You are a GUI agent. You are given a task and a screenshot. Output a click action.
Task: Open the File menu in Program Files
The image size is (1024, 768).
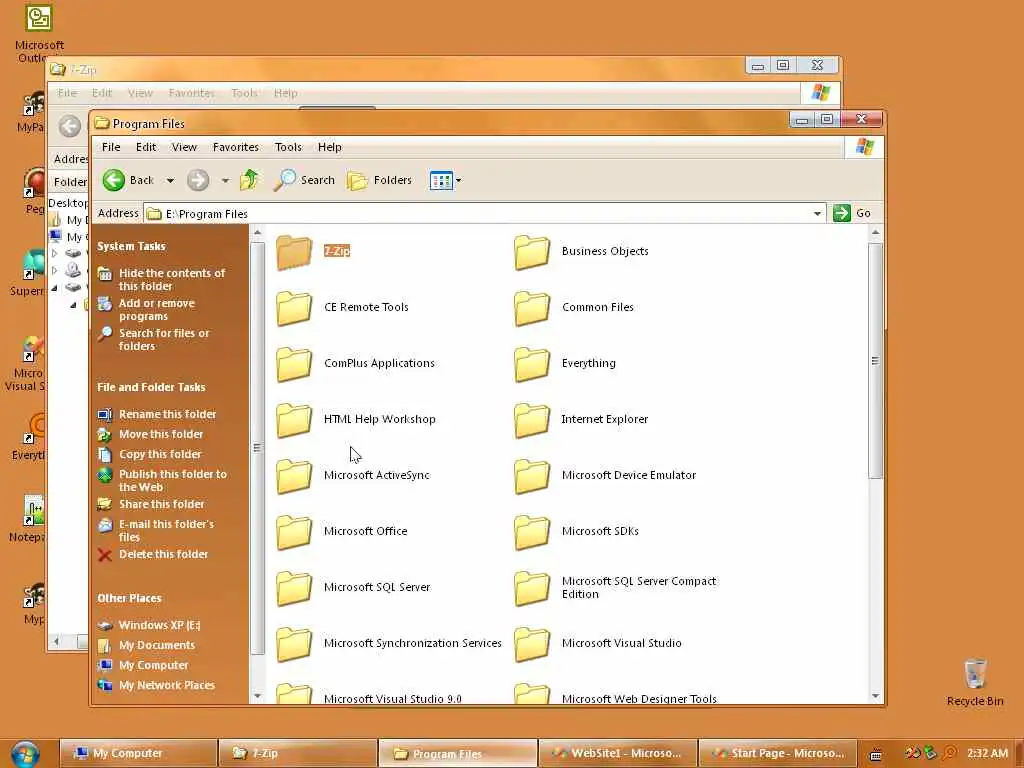[111, 147]
